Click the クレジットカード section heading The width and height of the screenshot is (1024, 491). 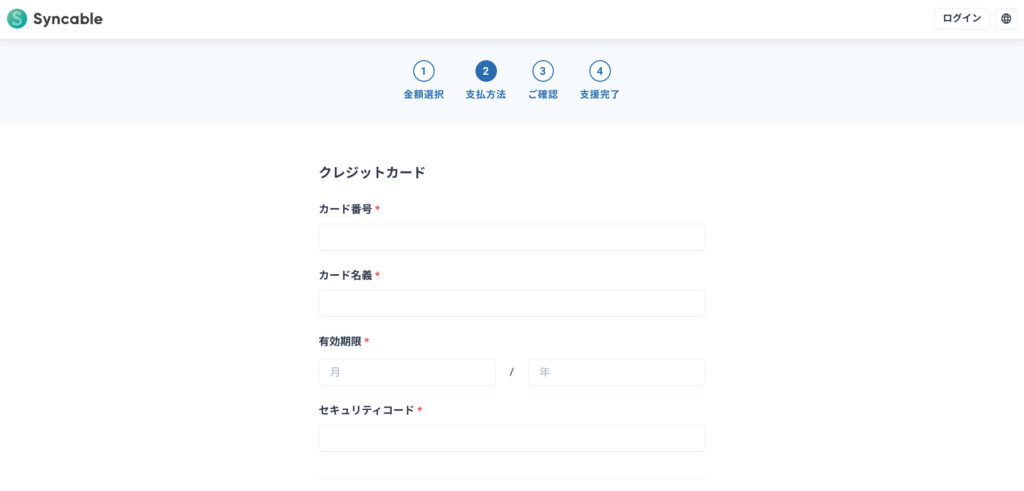[x=372, y=173]
